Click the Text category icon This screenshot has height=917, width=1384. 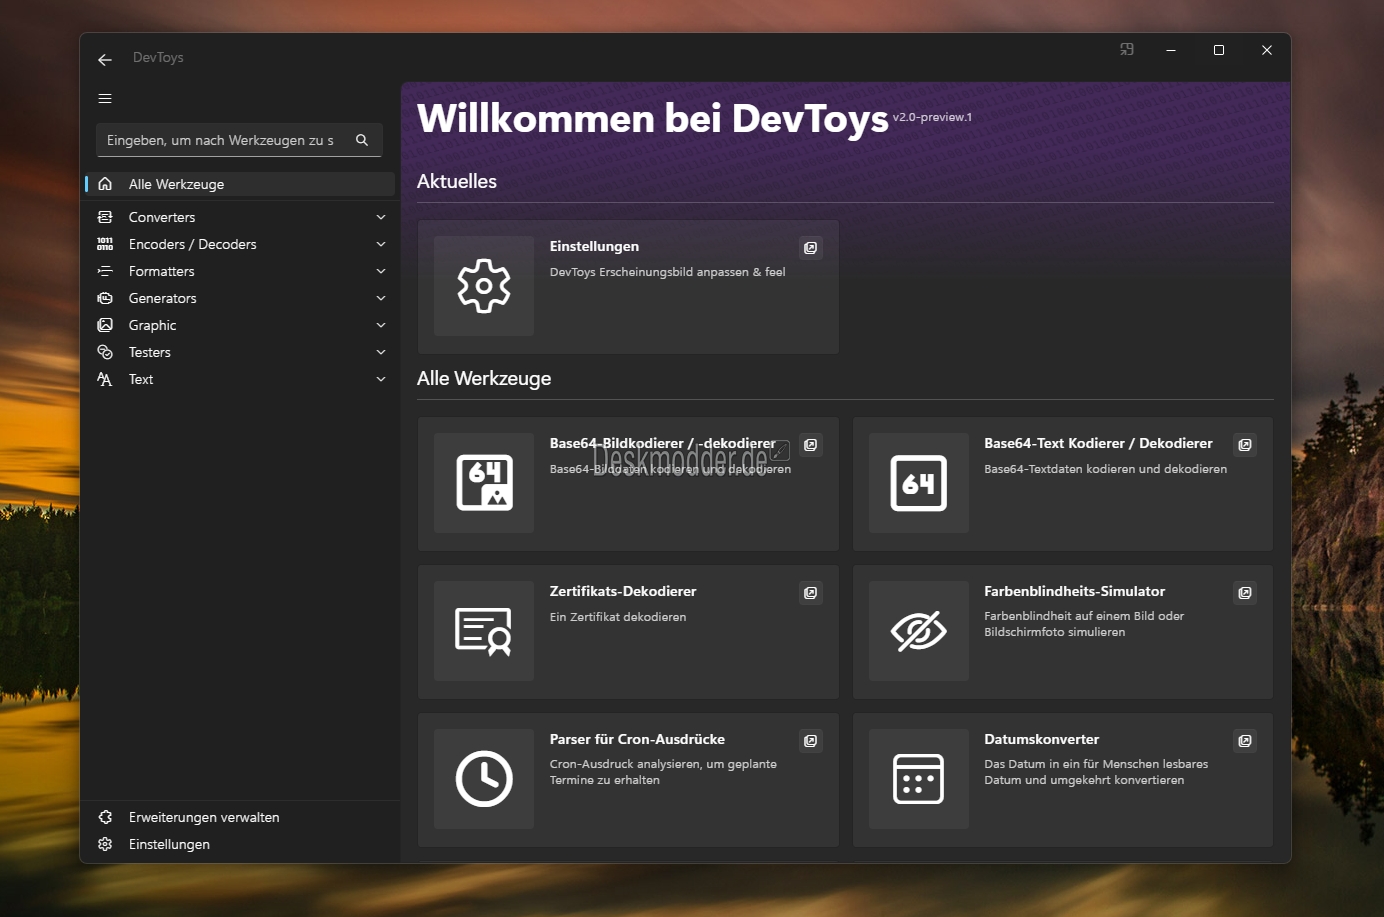105,379
